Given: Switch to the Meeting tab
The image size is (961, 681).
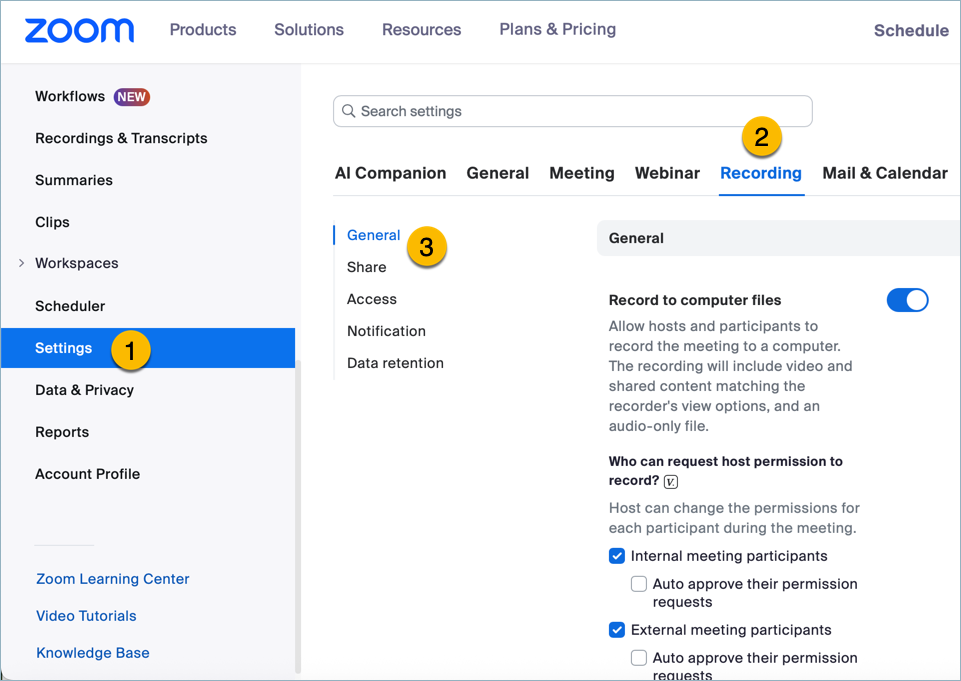Looking at the screenshot, I should click(x=582, y=173).
